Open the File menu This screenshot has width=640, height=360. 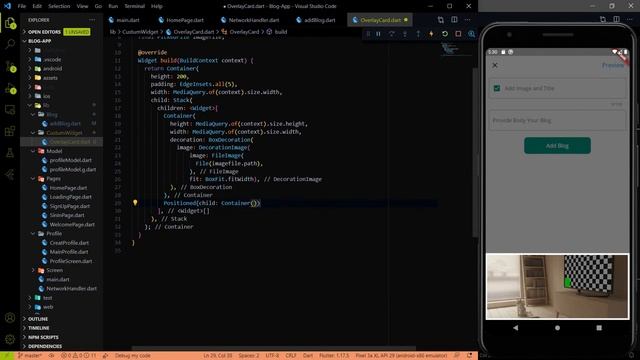click(22, 6)
